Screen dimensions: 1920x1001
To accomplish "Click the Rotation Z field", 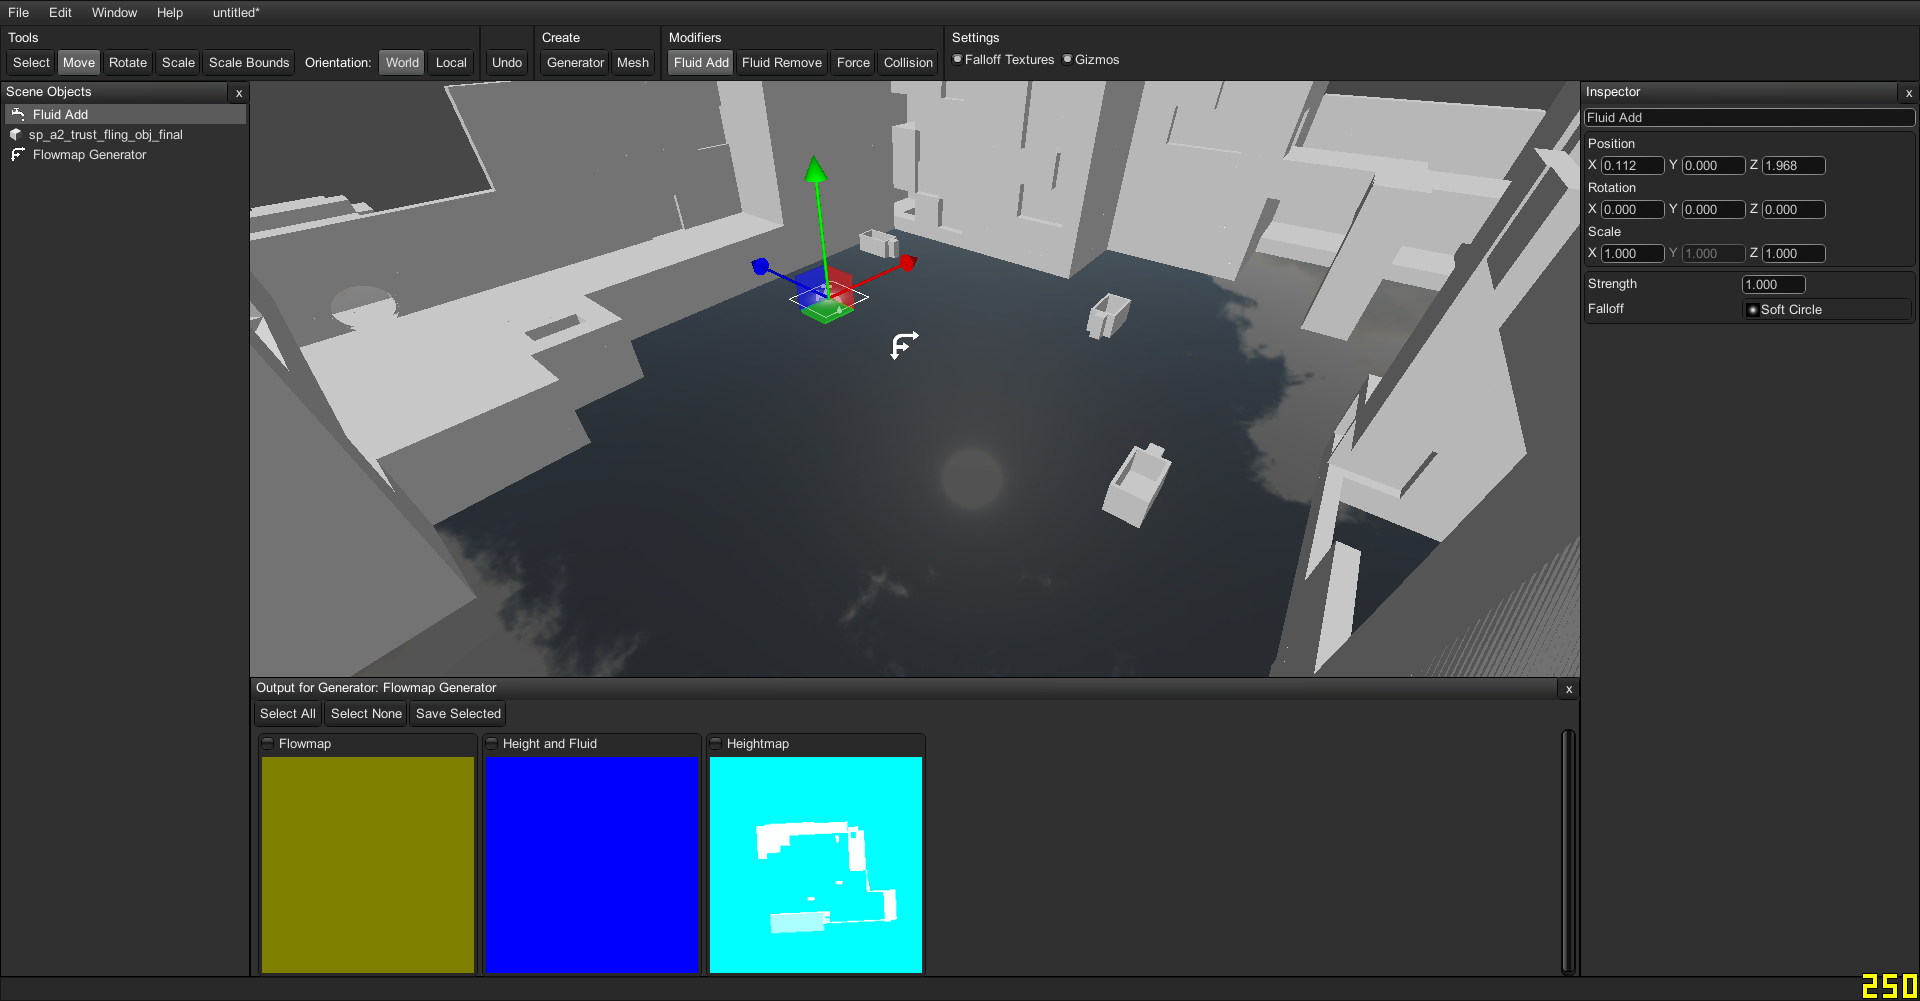I will tap(1794, 210).
